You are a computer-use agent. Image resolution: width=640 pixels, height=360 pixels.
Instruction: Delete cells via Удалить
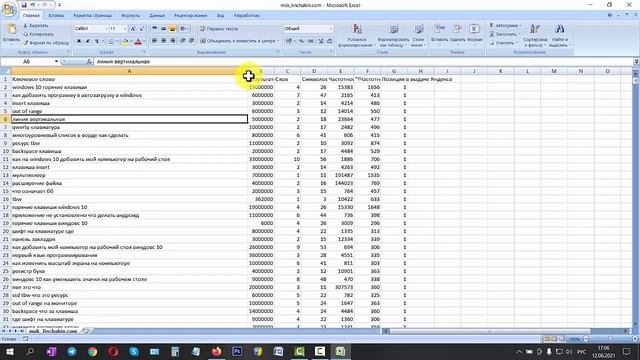(458, 35)
